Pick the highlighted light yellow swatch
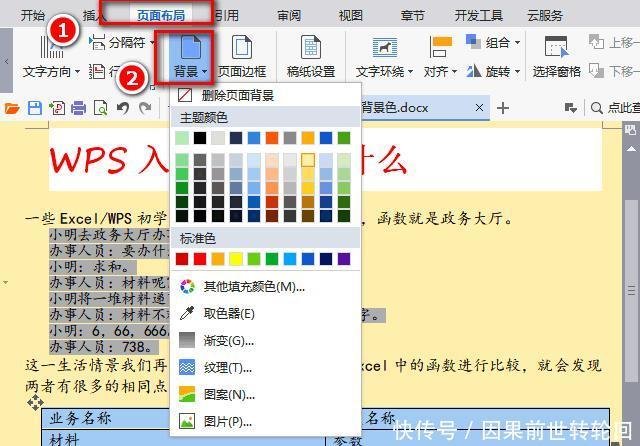This screenshot has width=640, height=446. (308, 160)
